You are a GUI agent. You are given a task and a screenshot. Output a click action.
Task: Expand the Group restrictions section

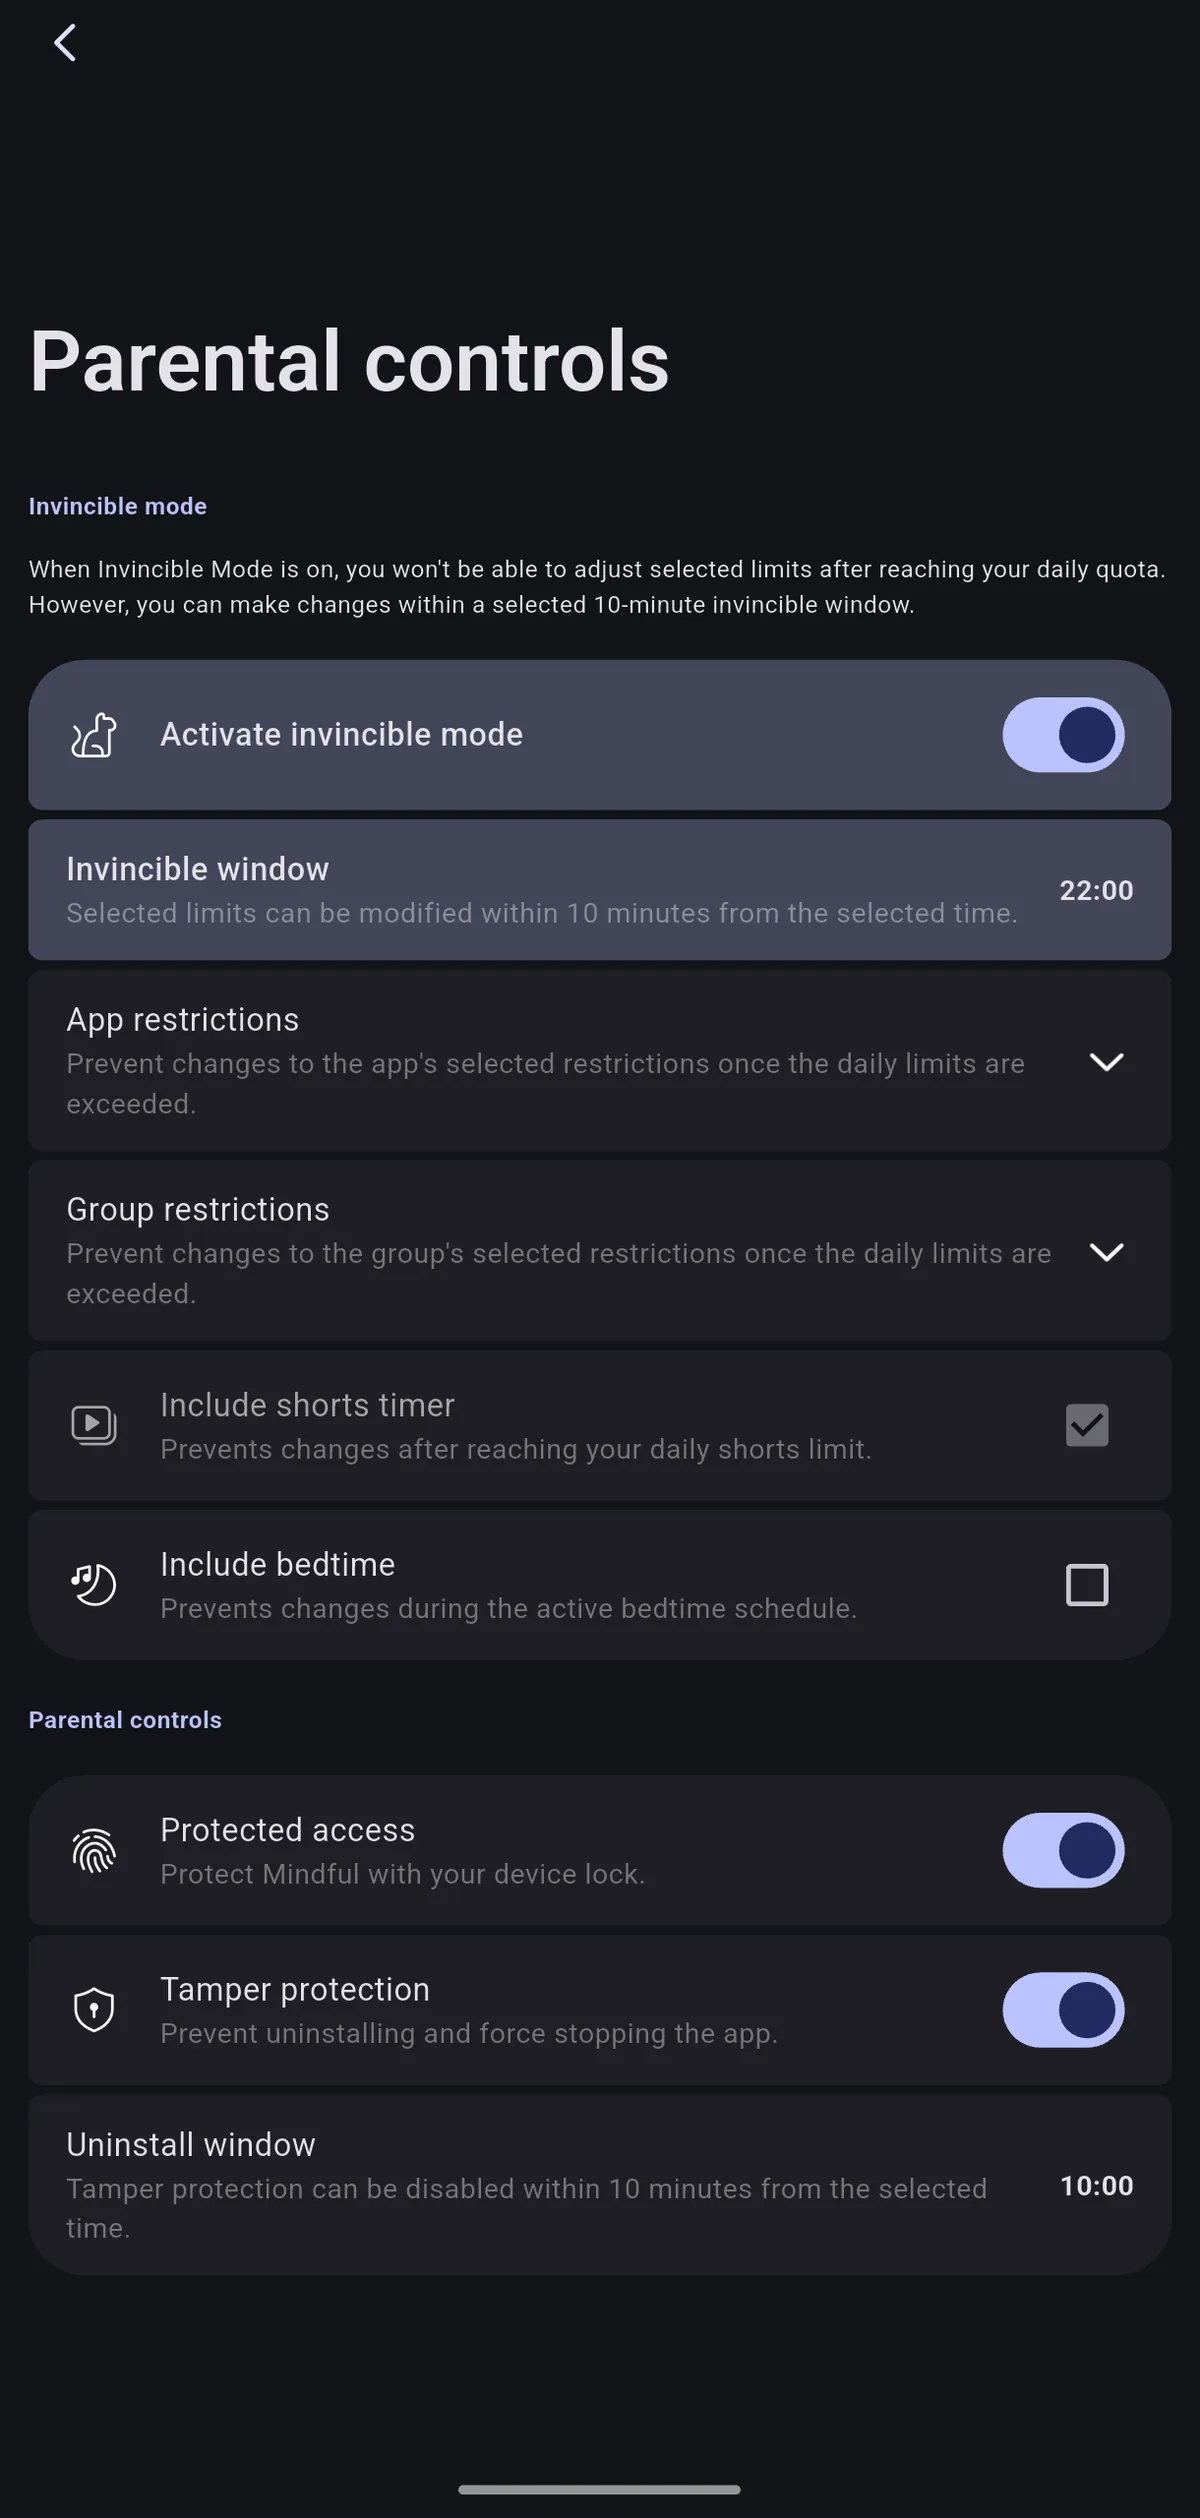pos(1108,1252)
